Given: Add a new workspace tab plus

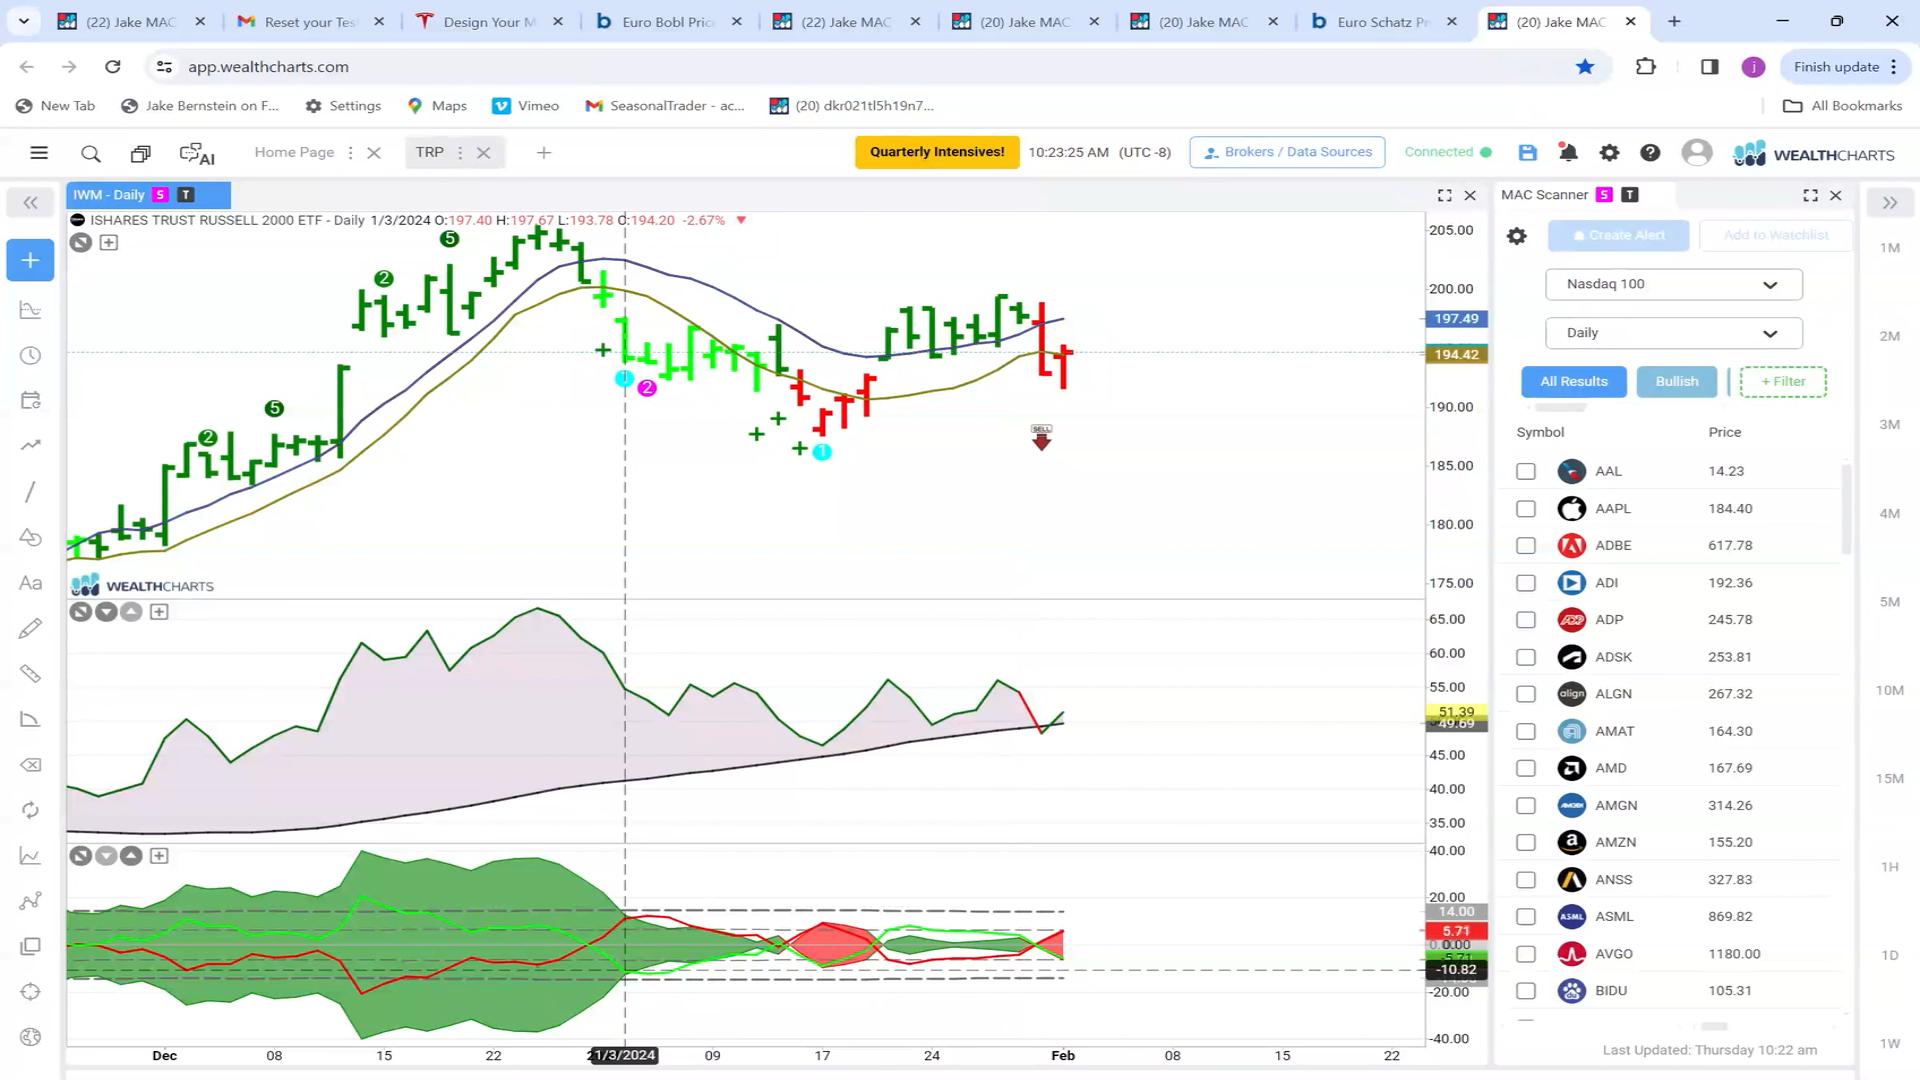Looking at the screenshot, I should click(544, 153).
